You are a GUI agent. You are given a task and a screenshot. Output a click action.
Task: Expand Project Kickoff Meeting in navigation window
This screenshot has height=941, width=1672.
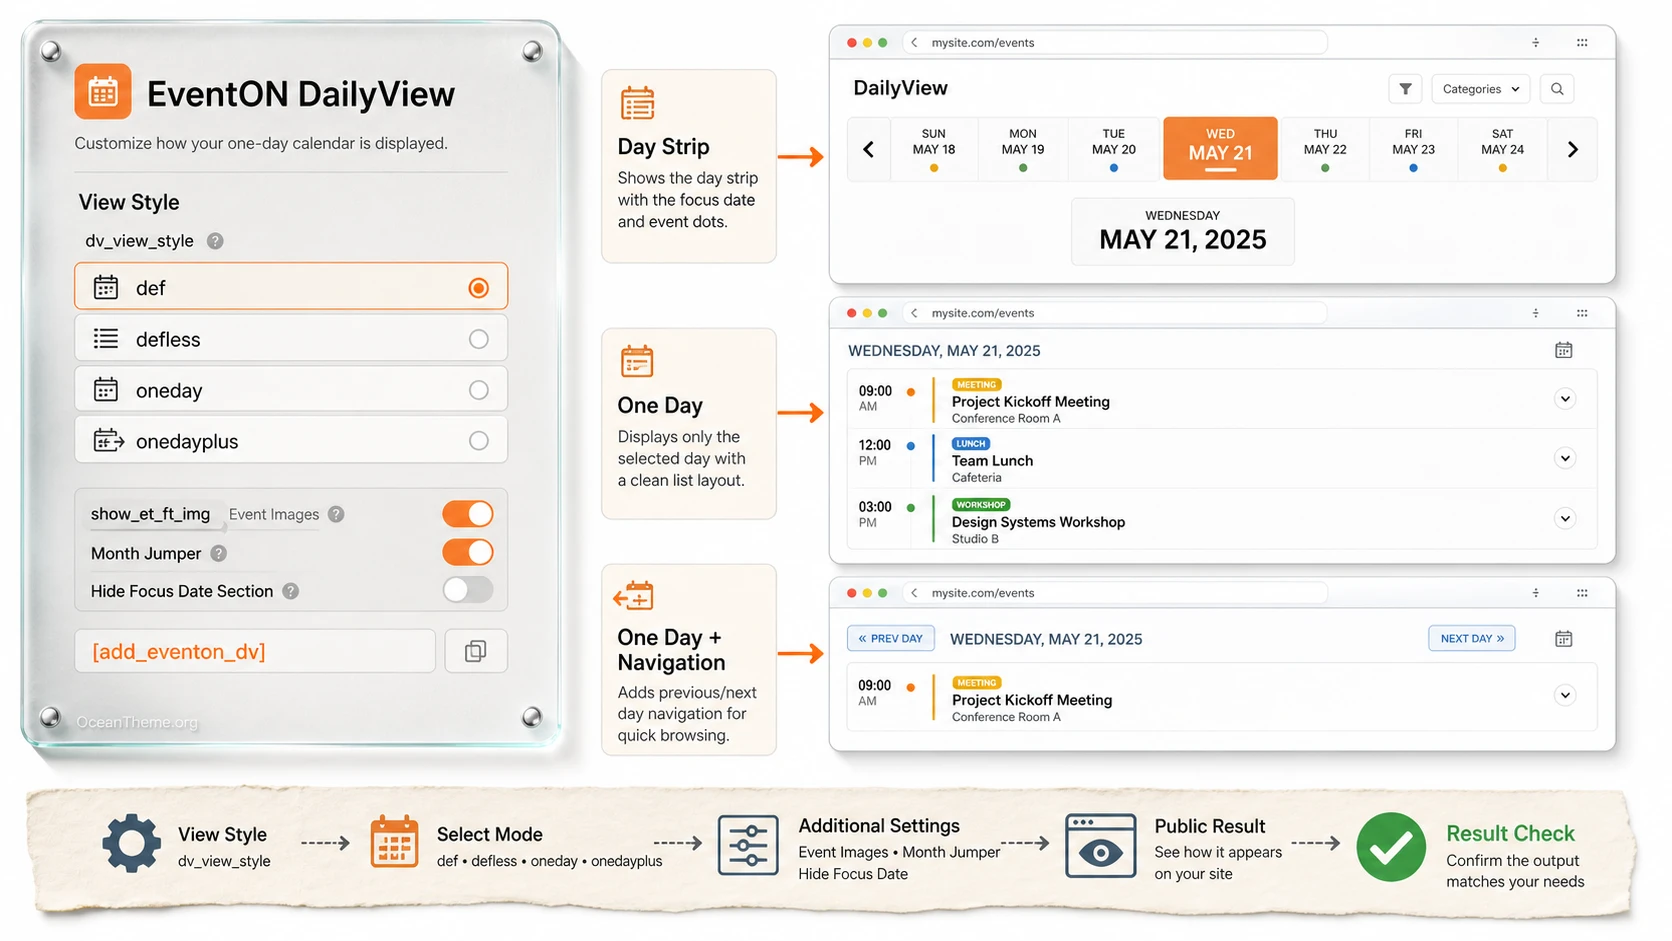(x=1565, y=695)
